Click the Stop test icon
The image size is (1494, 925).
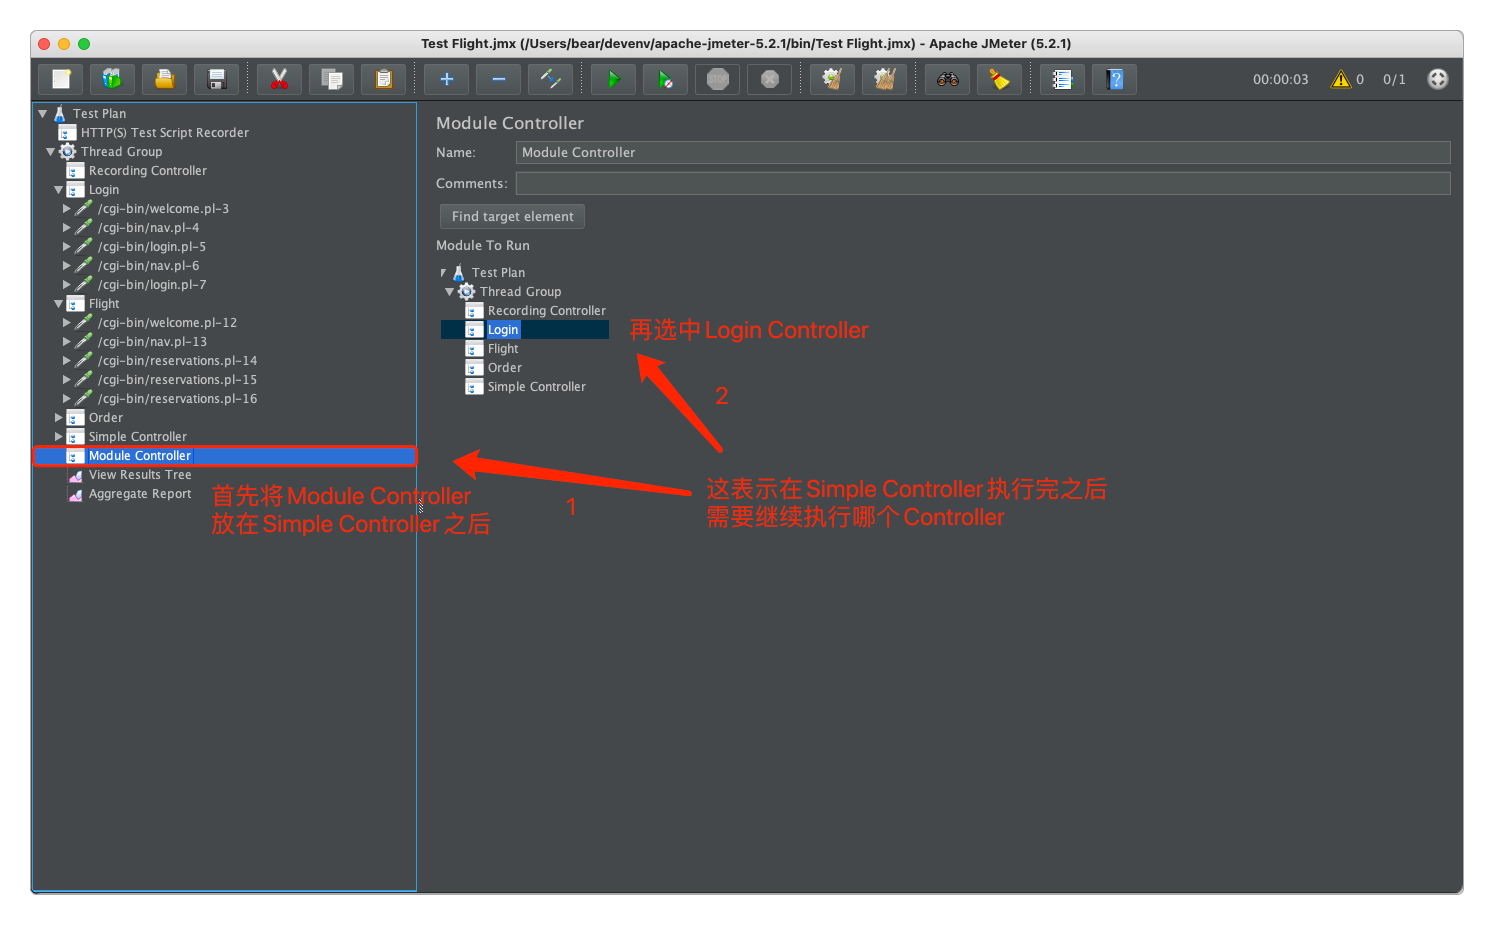718,79
